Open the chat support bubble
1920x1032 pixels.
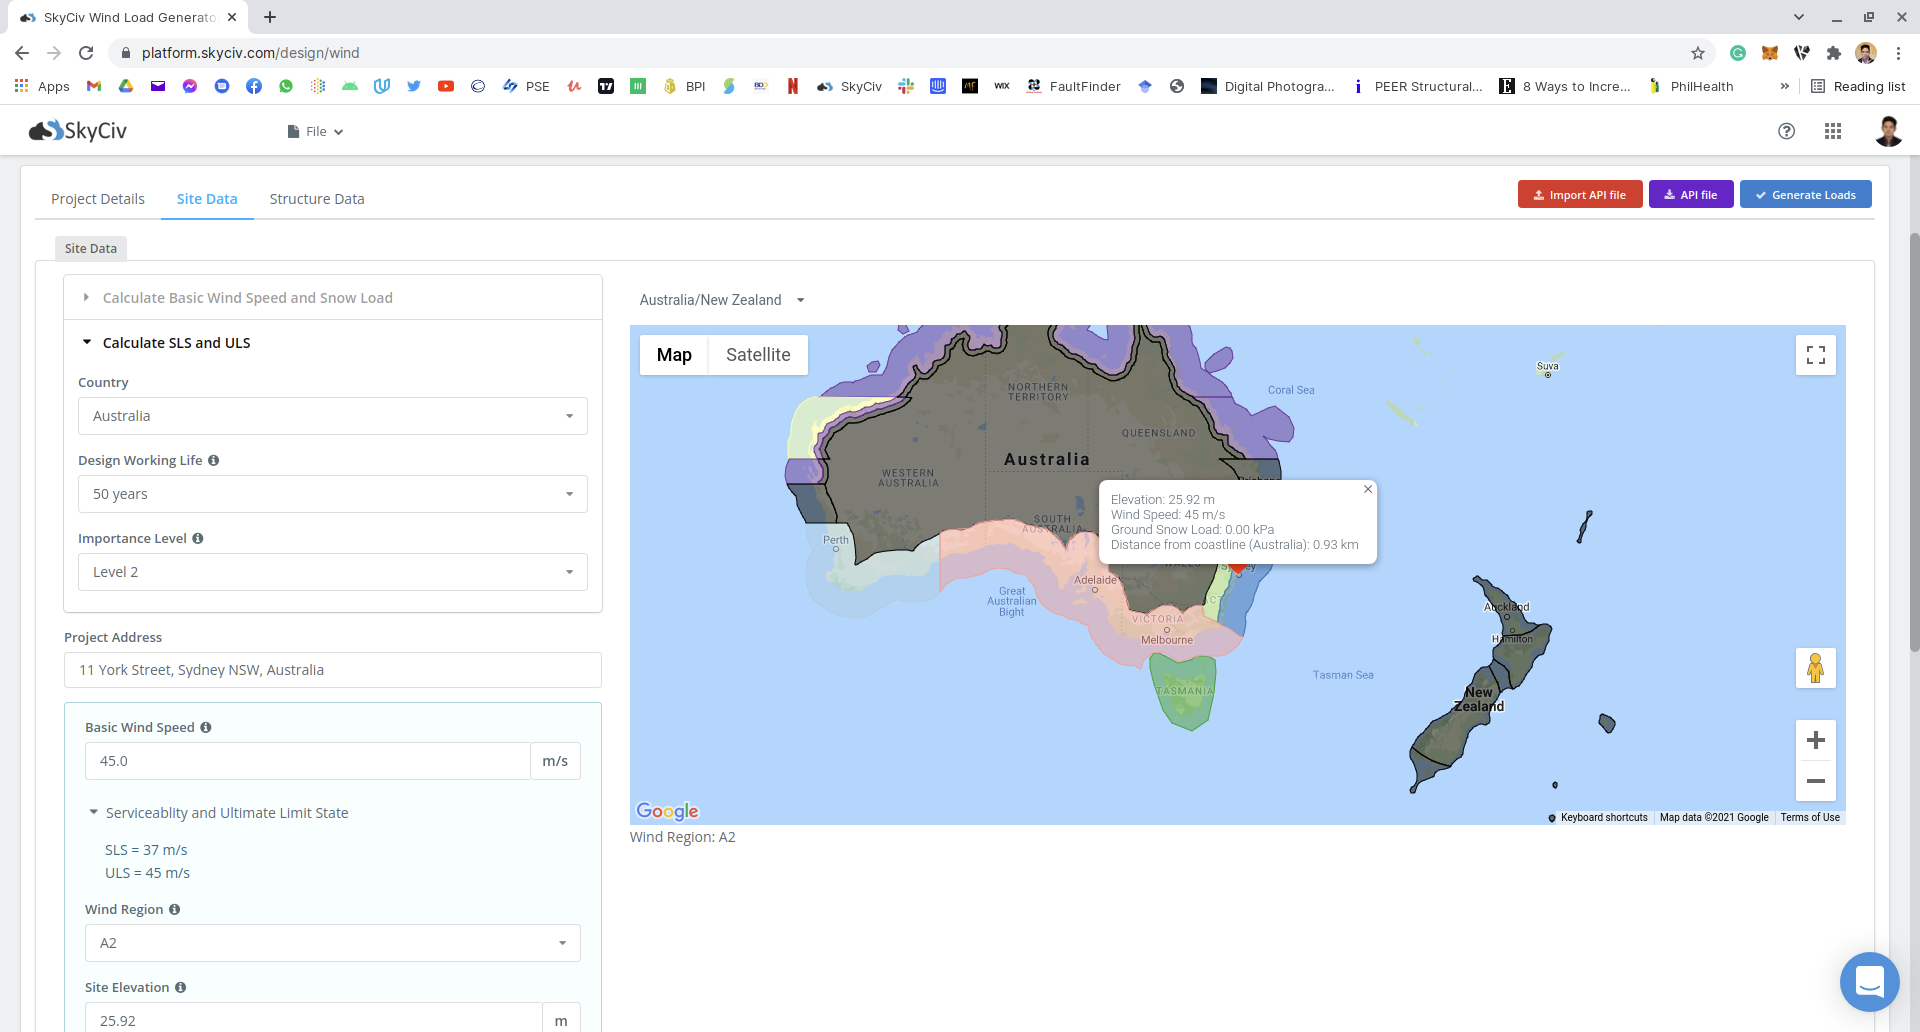coord(1869,981)
